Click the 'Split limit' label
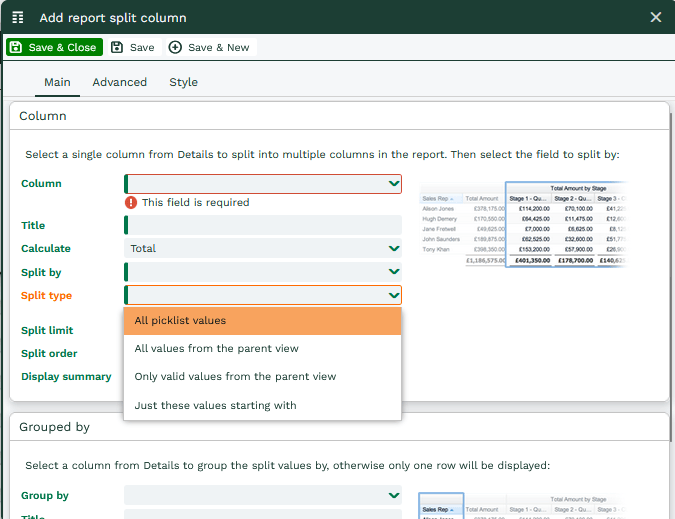 (x=47, y=331)
